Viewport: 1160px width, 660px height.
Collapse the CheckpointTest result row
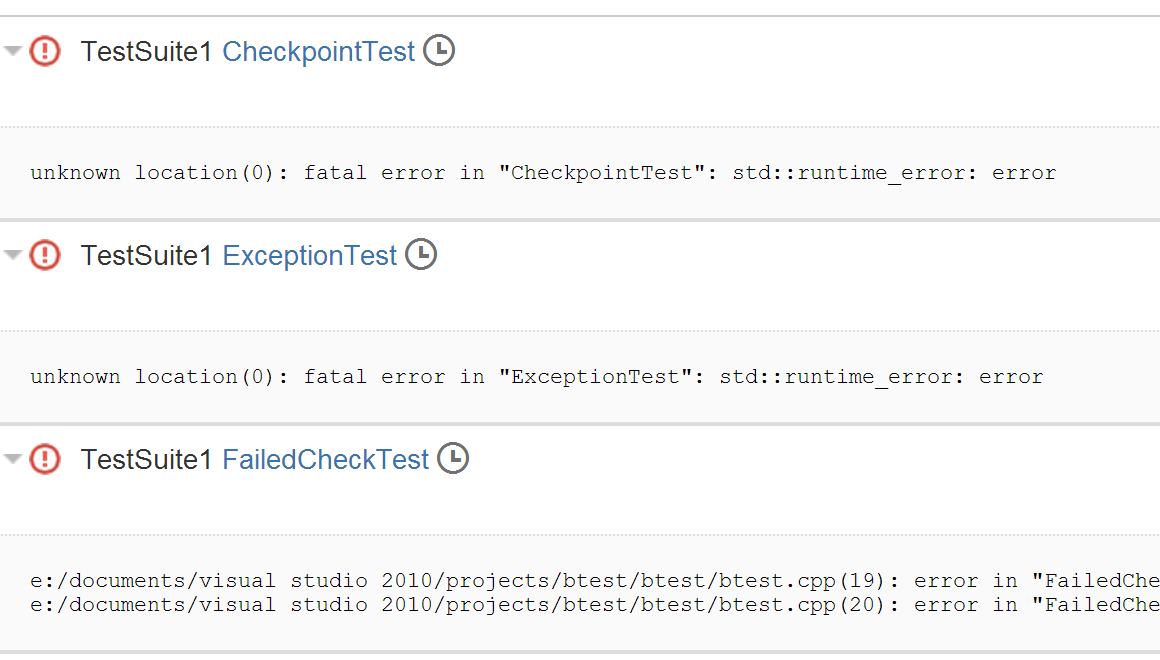click(13, 50)
